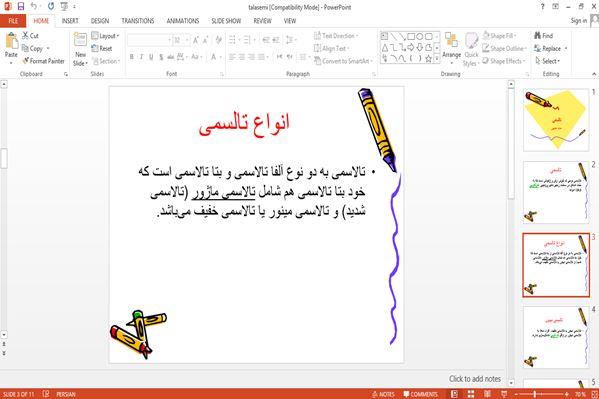The width and height of the screenshot is (599, 399).
Task: Switch to Normal view icon
Action: click(455, 394)
